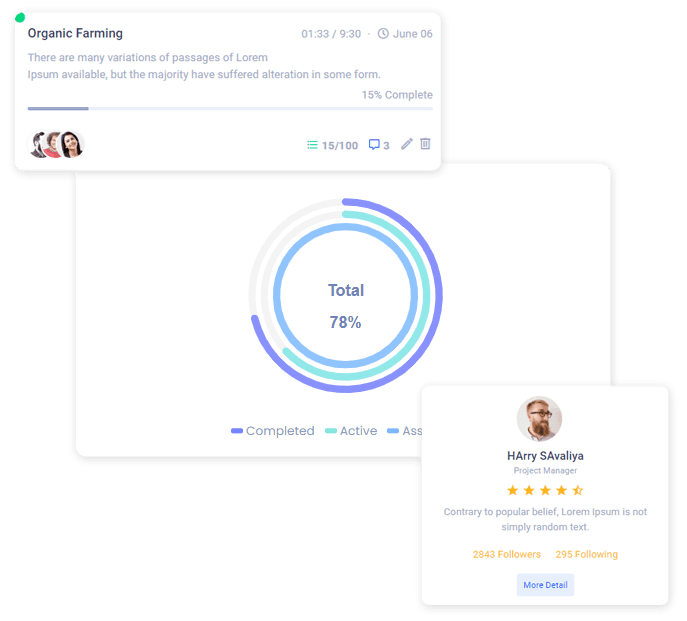The image size is (687, 621).
Task: Click the trash delete icon
Action: [x=425, y=144]
